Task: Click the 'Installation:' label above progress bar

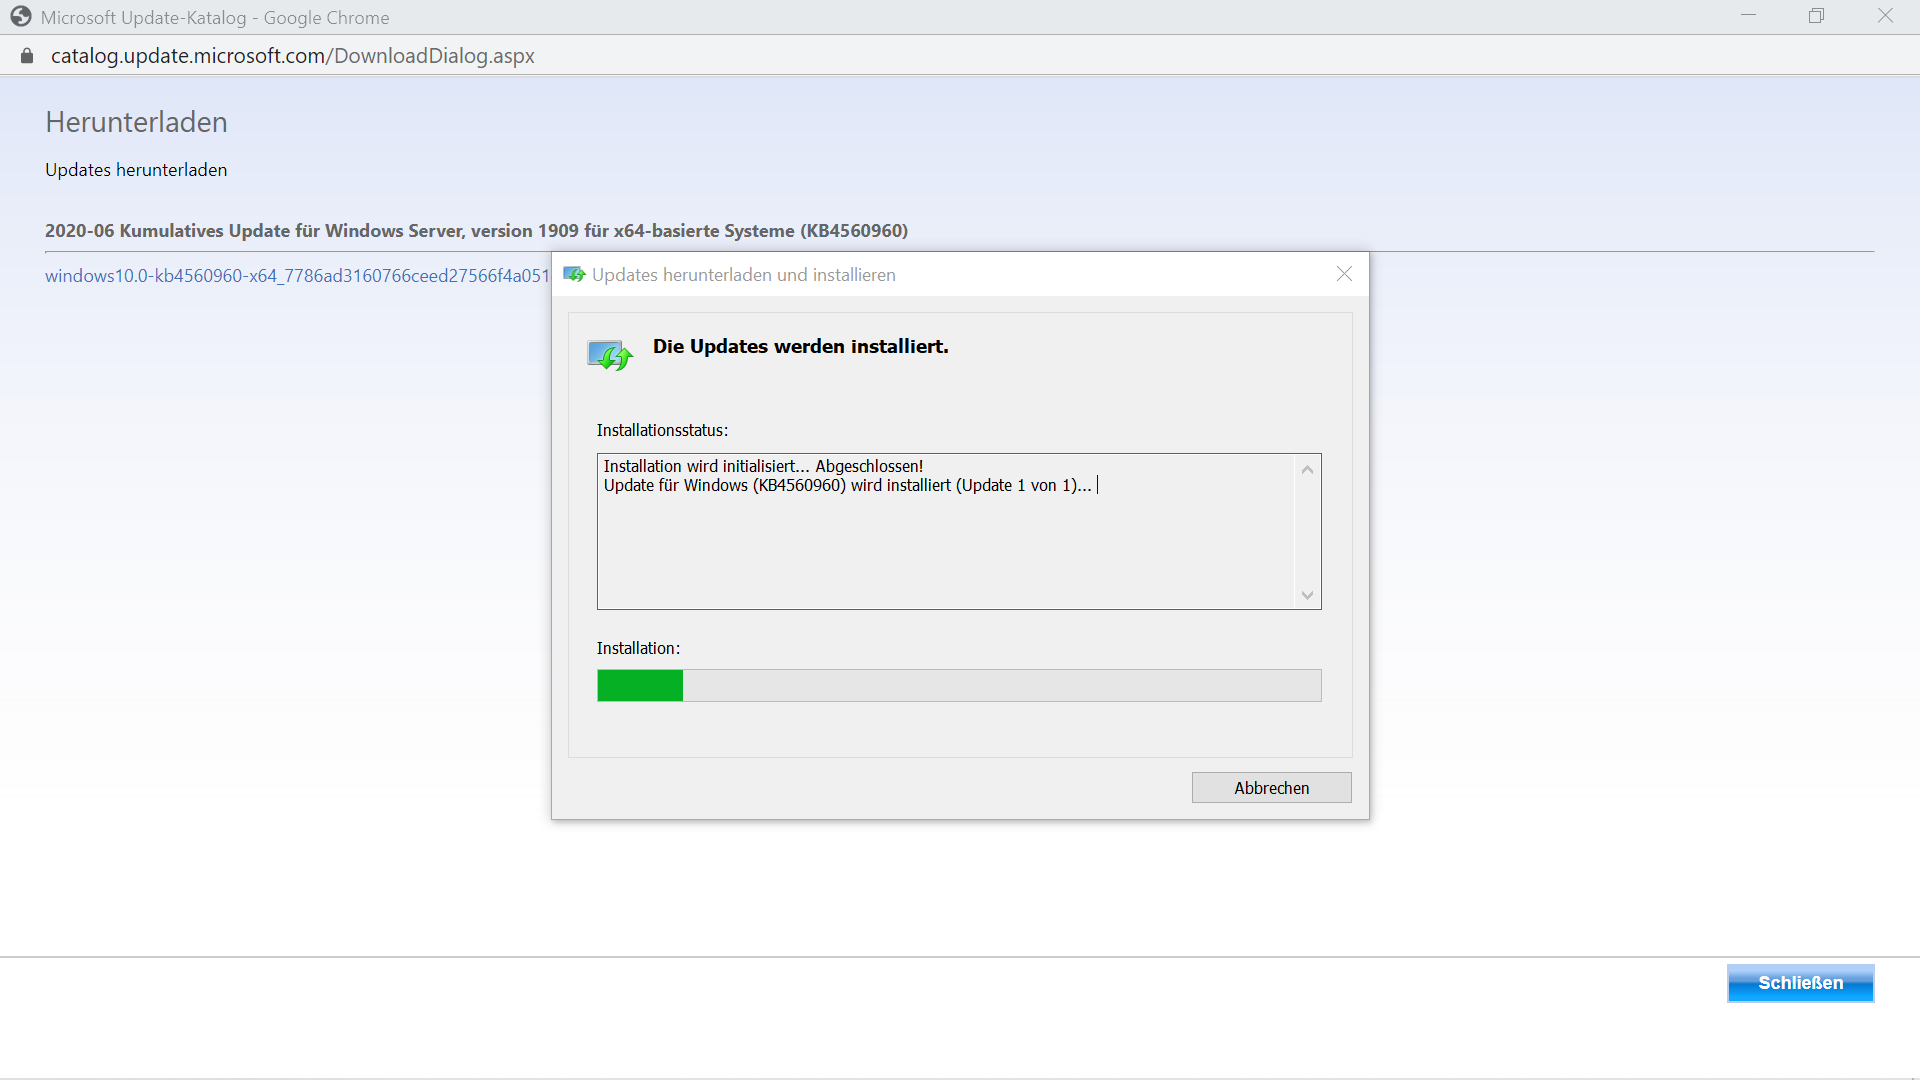Action: tap(638, 648)
